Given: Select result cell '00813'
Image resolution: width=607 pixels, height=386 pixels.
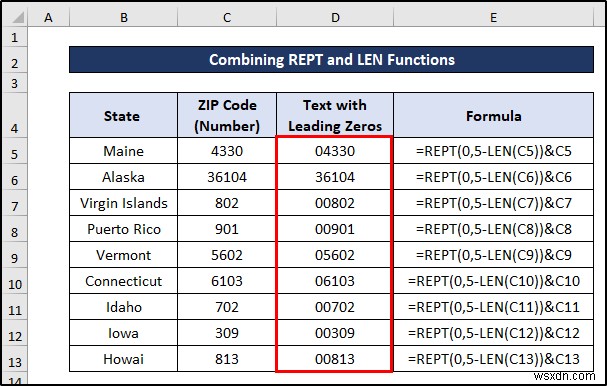Looking at the screenshot, I should 335,359.
